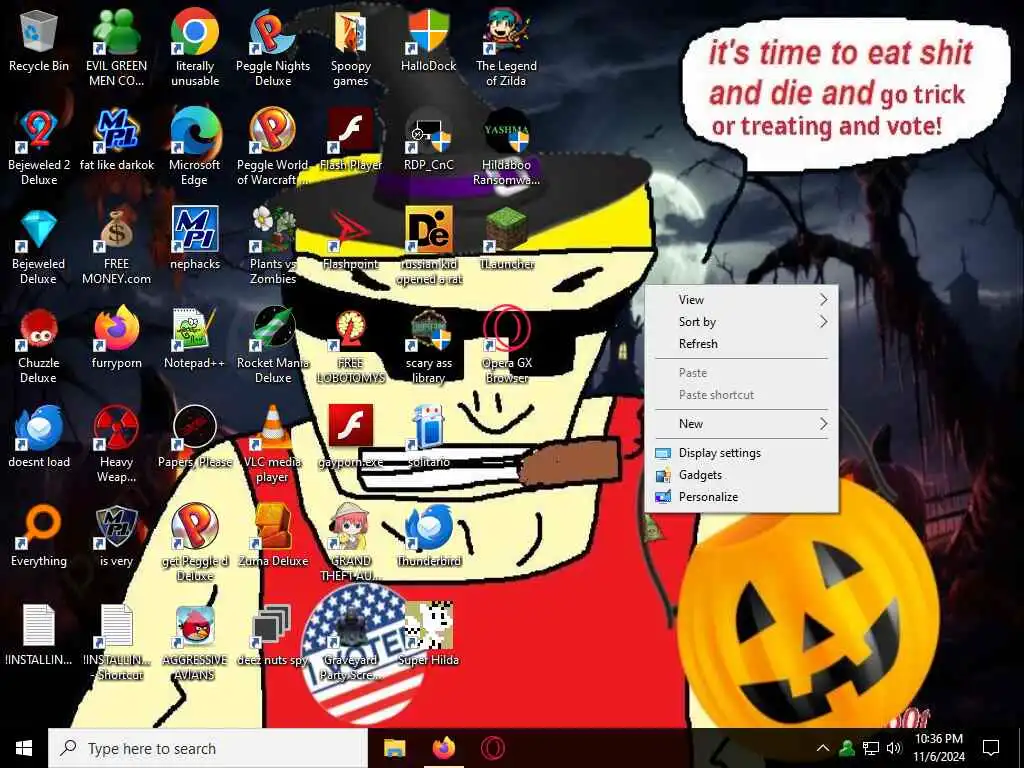Open Peggle Nights Deluxe shortcut
Viewport: 1024px width, 768px height.
pos(273,46)
